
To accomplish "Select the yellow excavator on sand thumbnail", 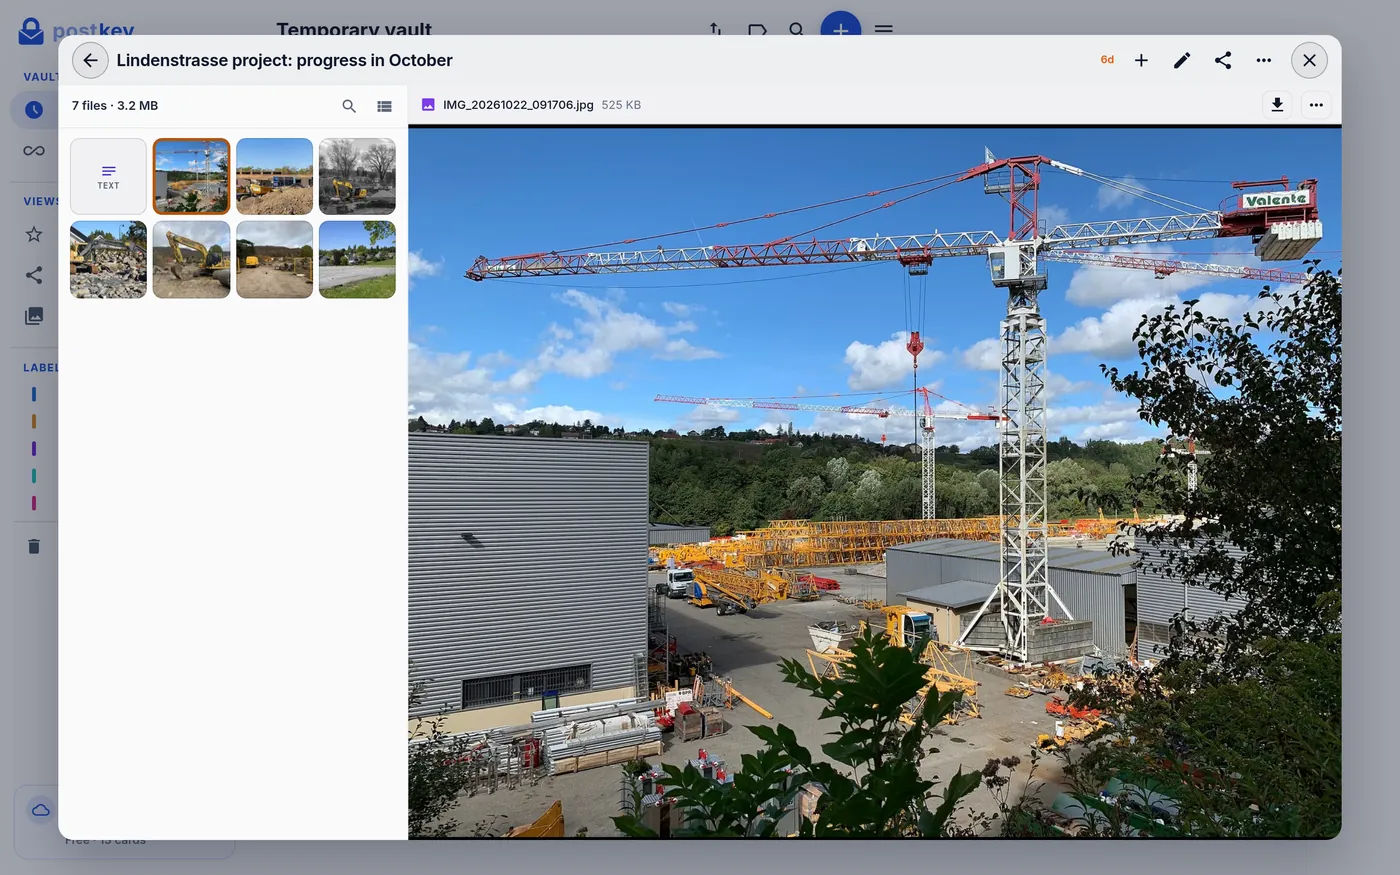I will (x=191, y=260).
